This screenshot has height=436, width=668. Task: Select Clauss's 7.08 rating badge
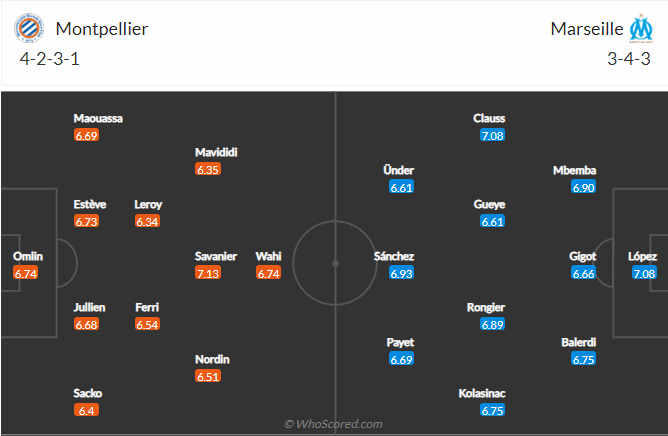click(492, 136)
